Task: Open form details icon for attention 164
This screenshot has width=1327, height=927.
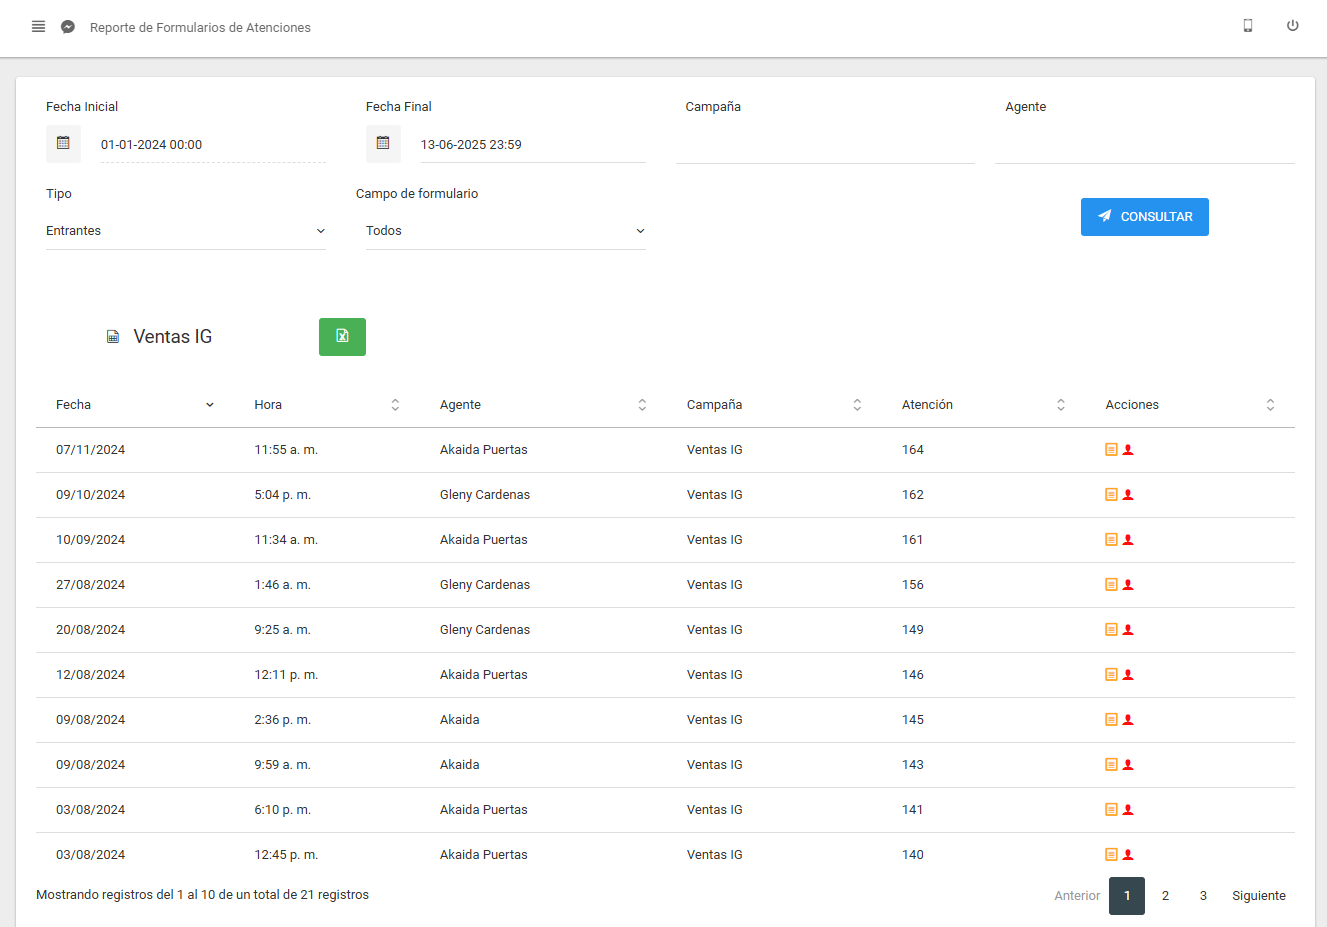Action: click(x=1110, y=450)
